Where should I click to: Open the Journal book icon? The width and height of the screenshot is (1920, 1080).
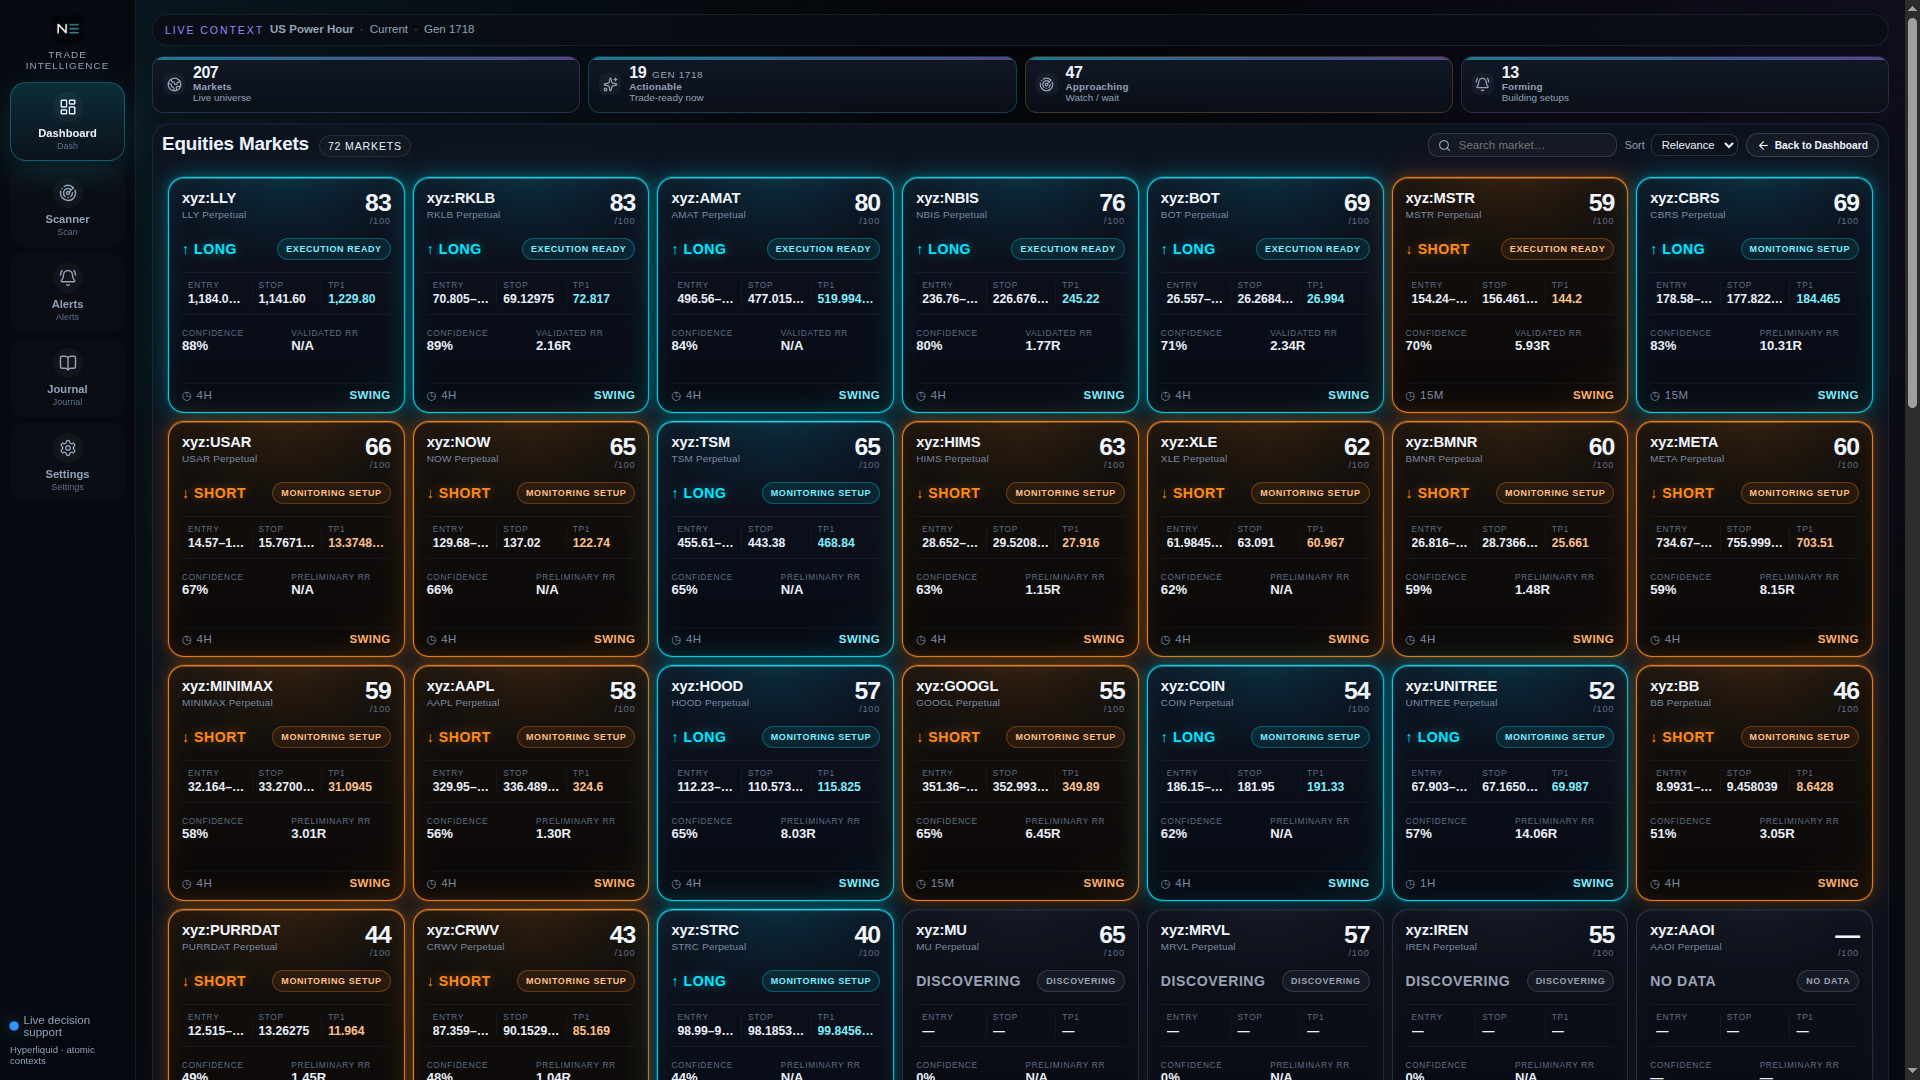[x=67, y=363]
